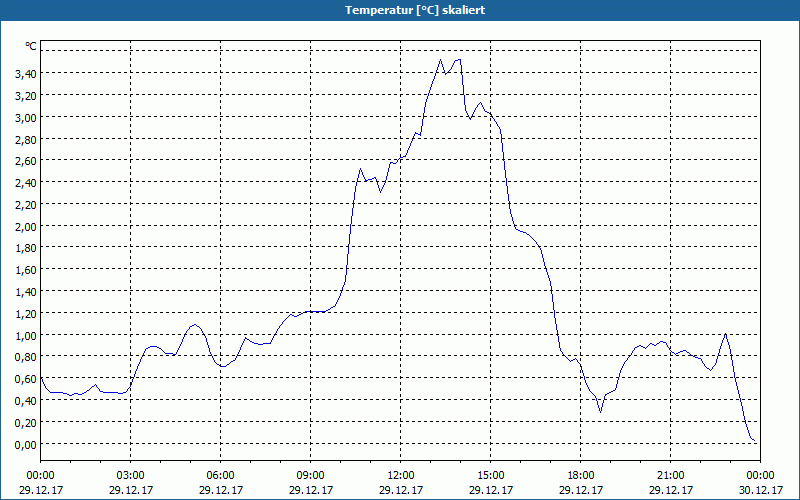Click the 03:00 time label
This screenshot has height=500, width=800.
(131, 476)
